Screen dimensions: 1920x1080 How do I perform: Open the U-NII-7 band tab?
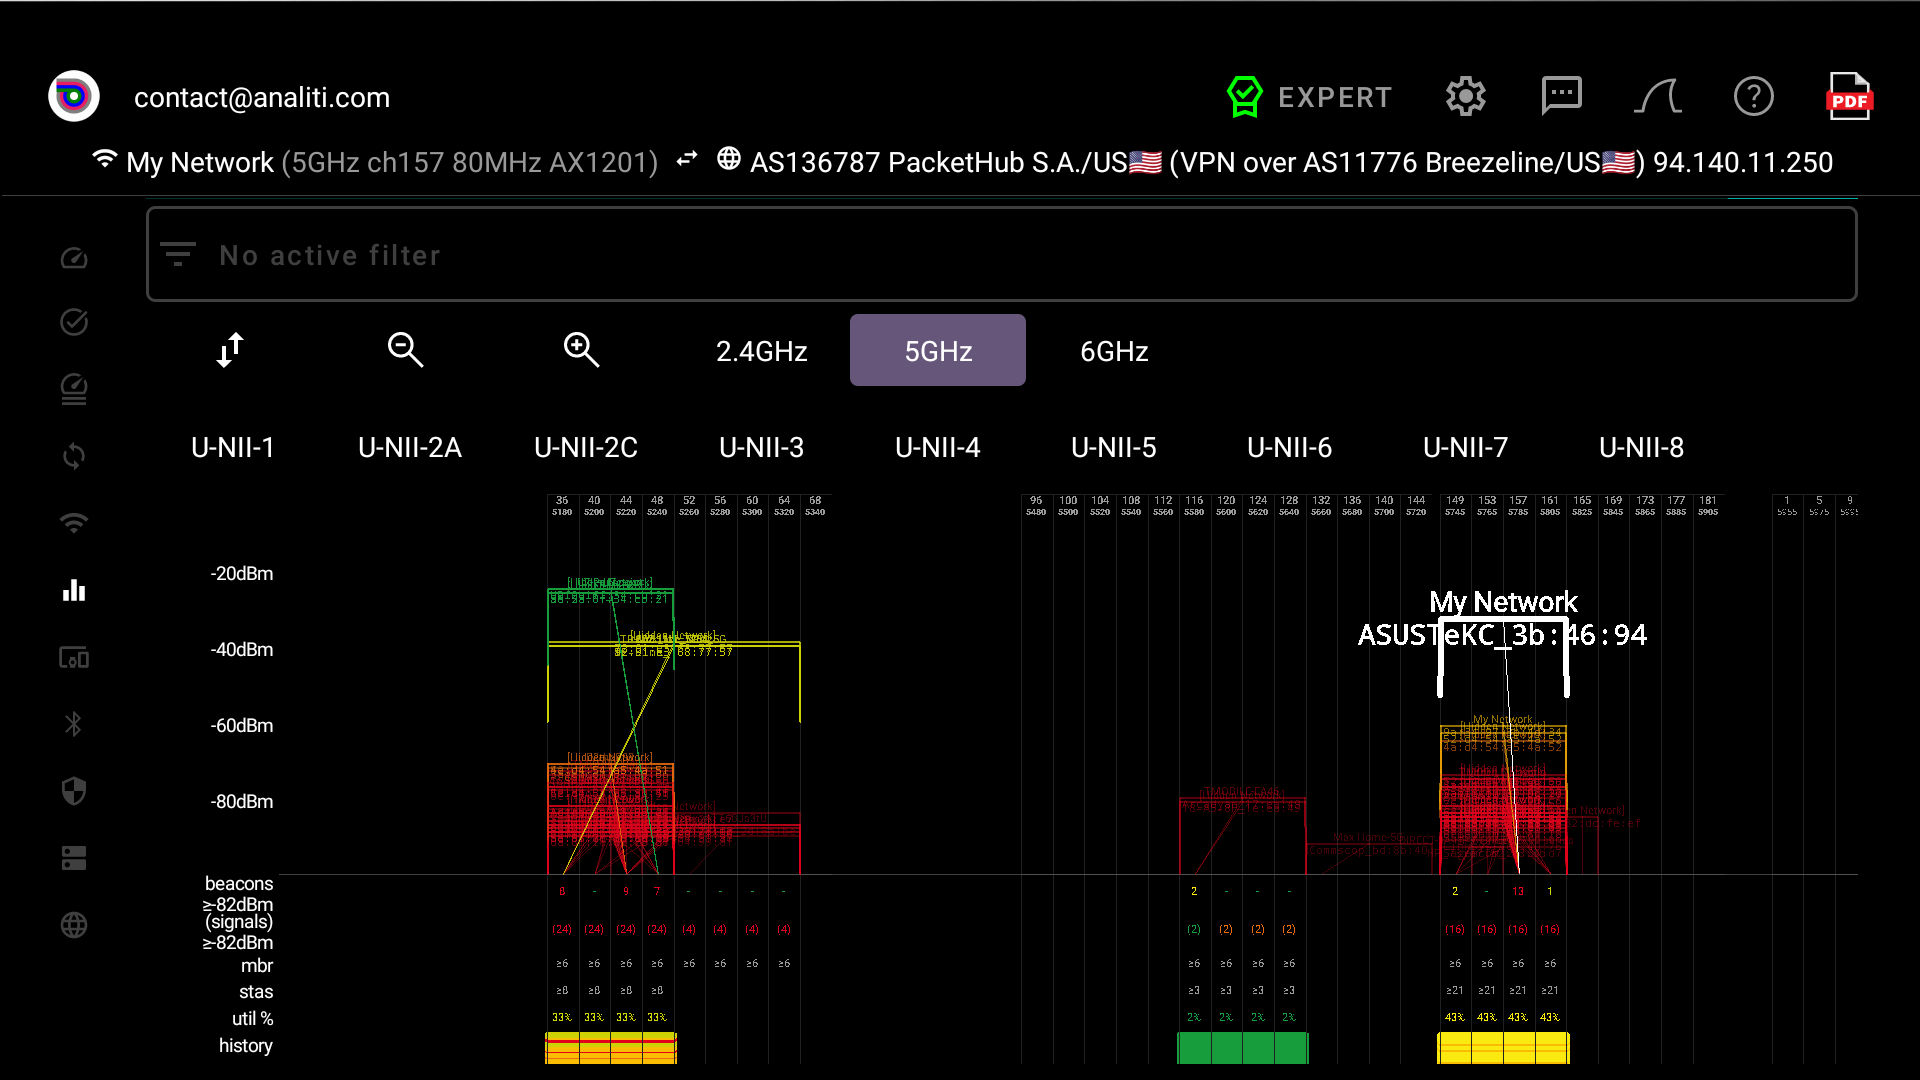pyautogui.click(x=1465, y=447)
